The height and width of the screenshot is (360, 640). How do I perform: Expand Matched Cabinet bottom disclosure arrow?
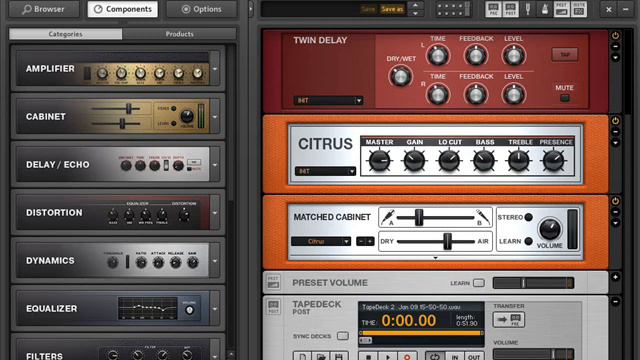tap(436, 258)
